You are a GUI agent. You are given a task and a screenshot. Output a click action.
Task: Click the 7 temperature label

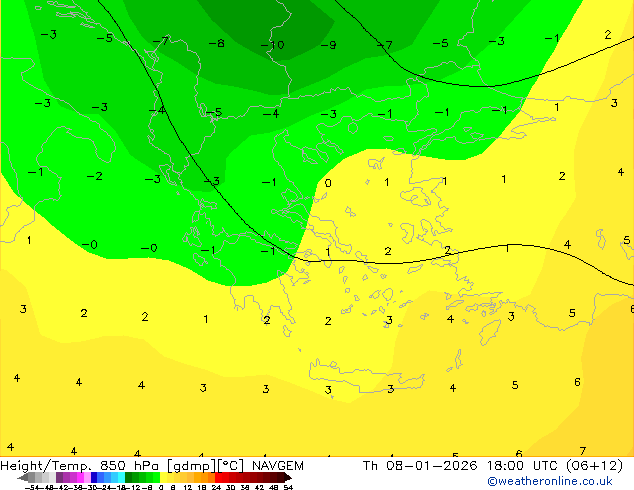click(583, 451)
